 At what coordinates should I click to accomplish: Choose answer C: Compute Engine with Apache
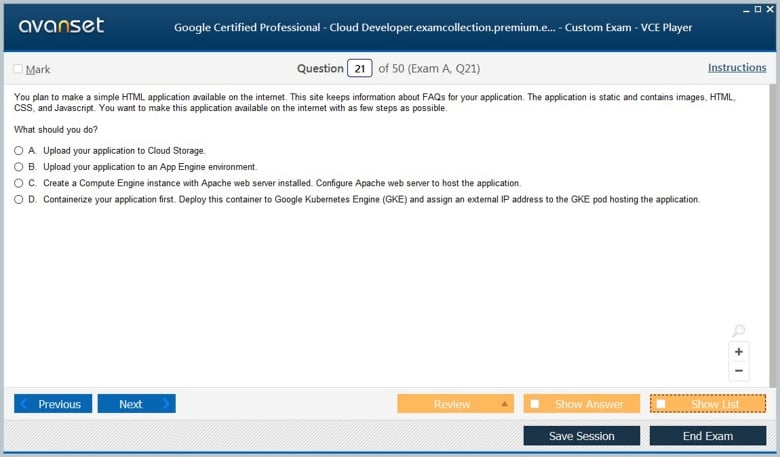click(19, 183)
